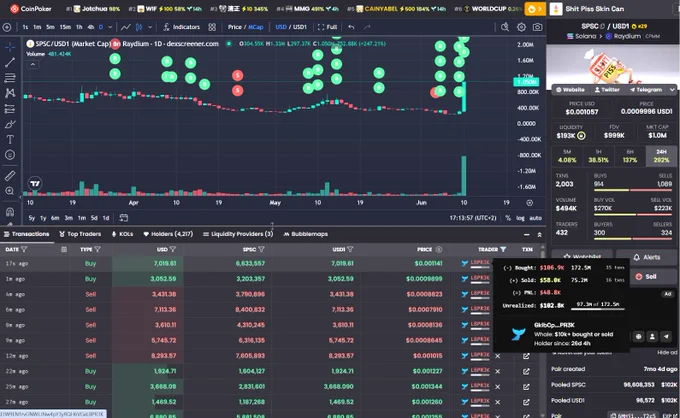Switch chart to MCap view
Viewport: 680px width, 418px height.
[255, 27]
